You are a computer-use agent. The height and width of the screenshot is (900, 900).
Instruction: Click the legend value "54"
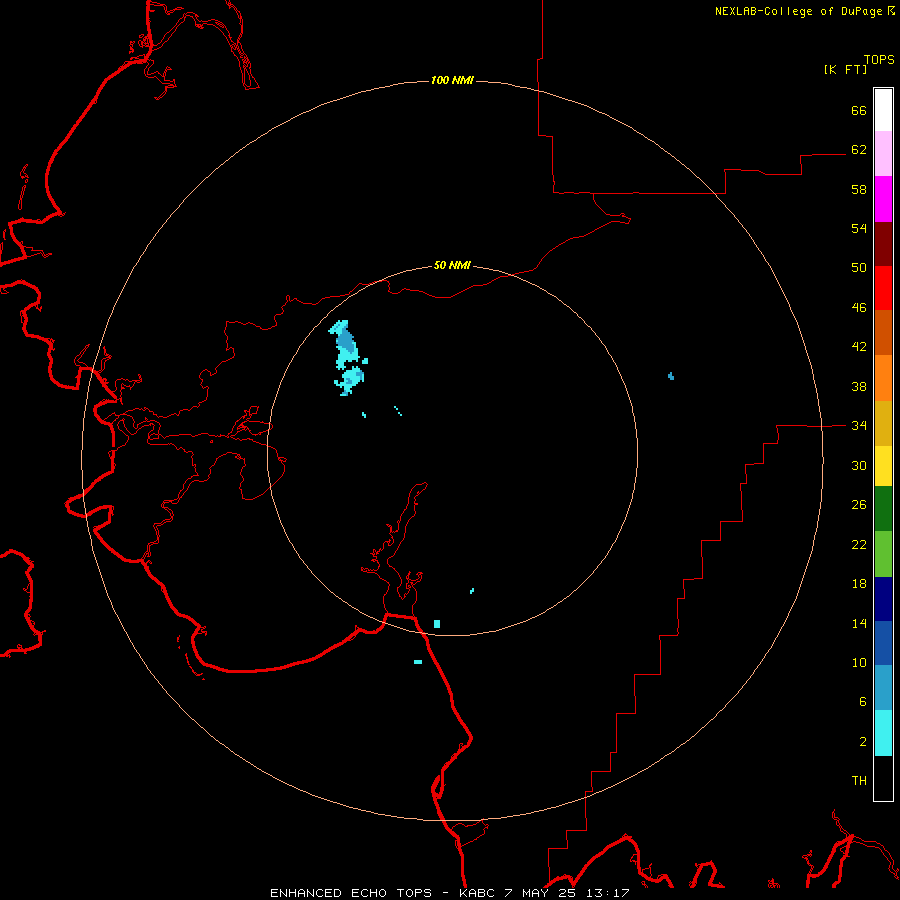pyautogui.click(x=859, y=228)
